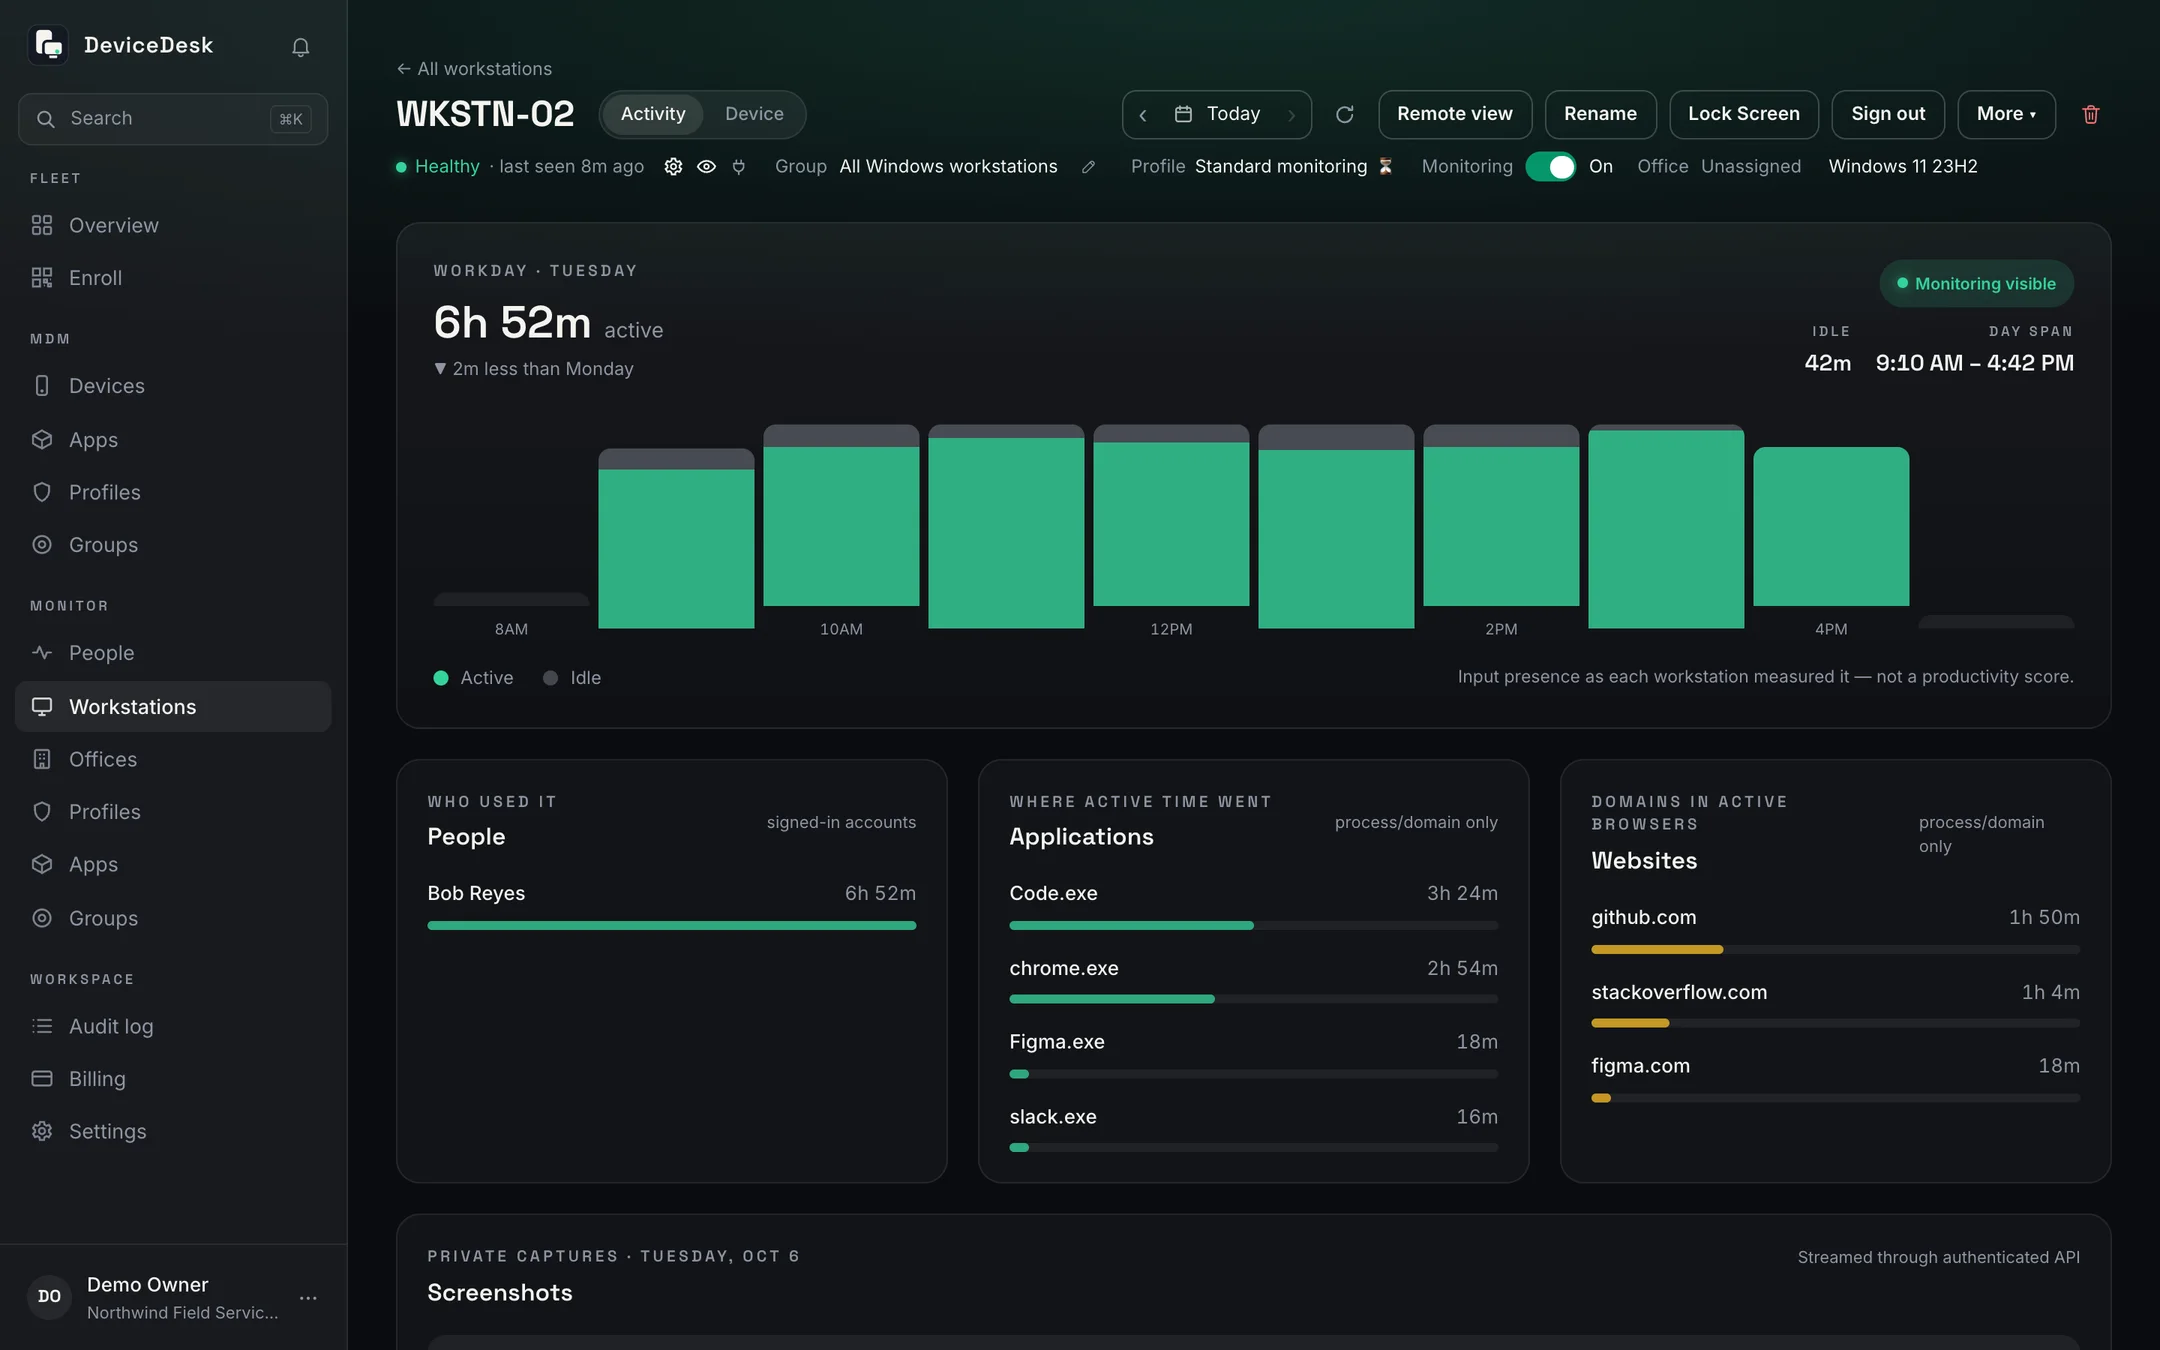The width and height of the screenshot is (2160, 1350).
Task: Select the Activity tab
Action: (653, 114)
